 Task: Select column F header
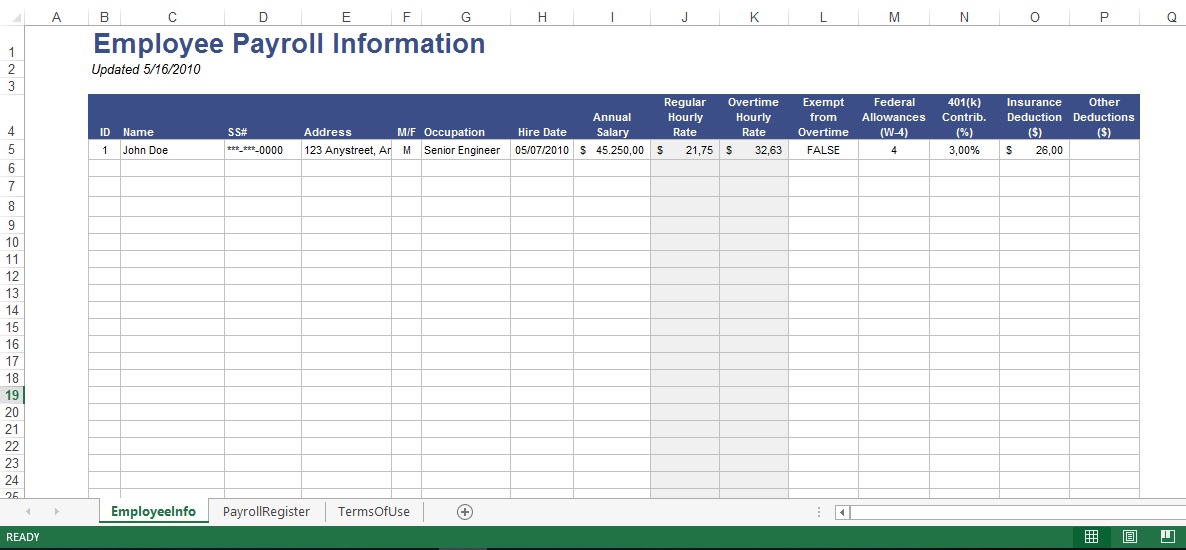click(x=406, y=17)
